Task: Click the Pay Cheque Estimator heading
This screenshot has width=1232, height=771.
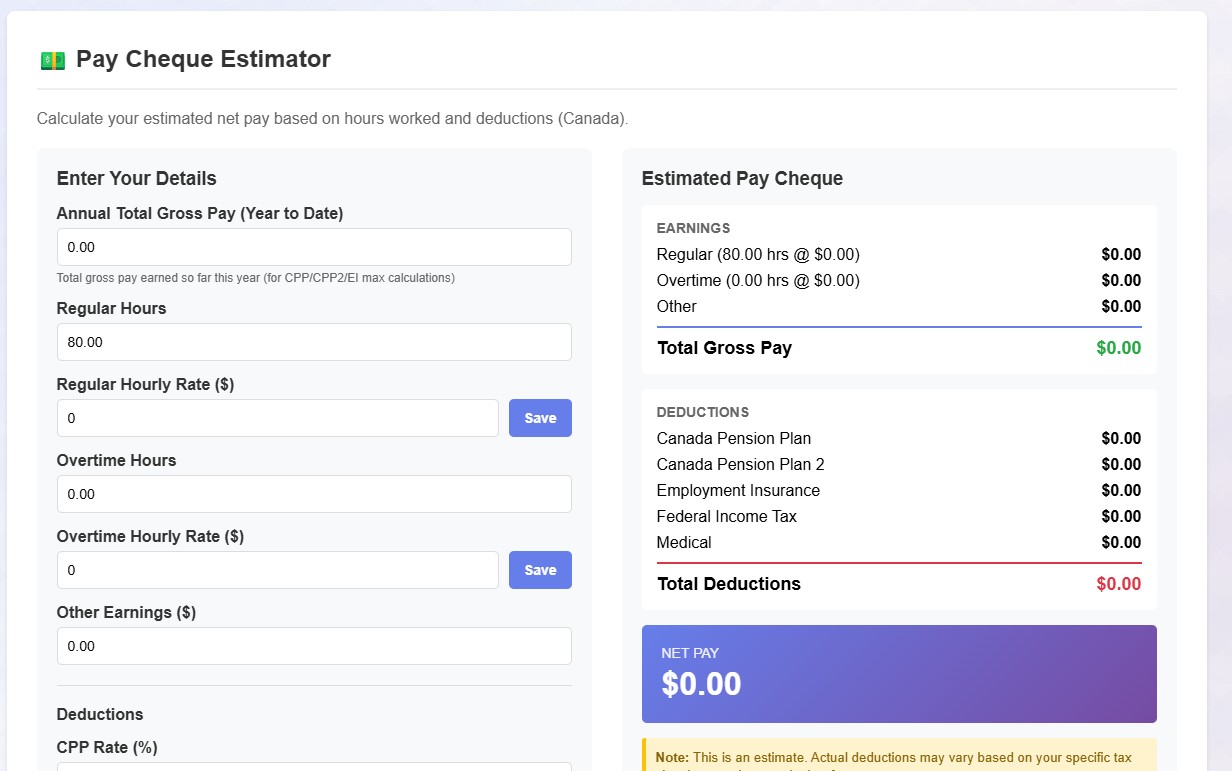Action: 203,59
